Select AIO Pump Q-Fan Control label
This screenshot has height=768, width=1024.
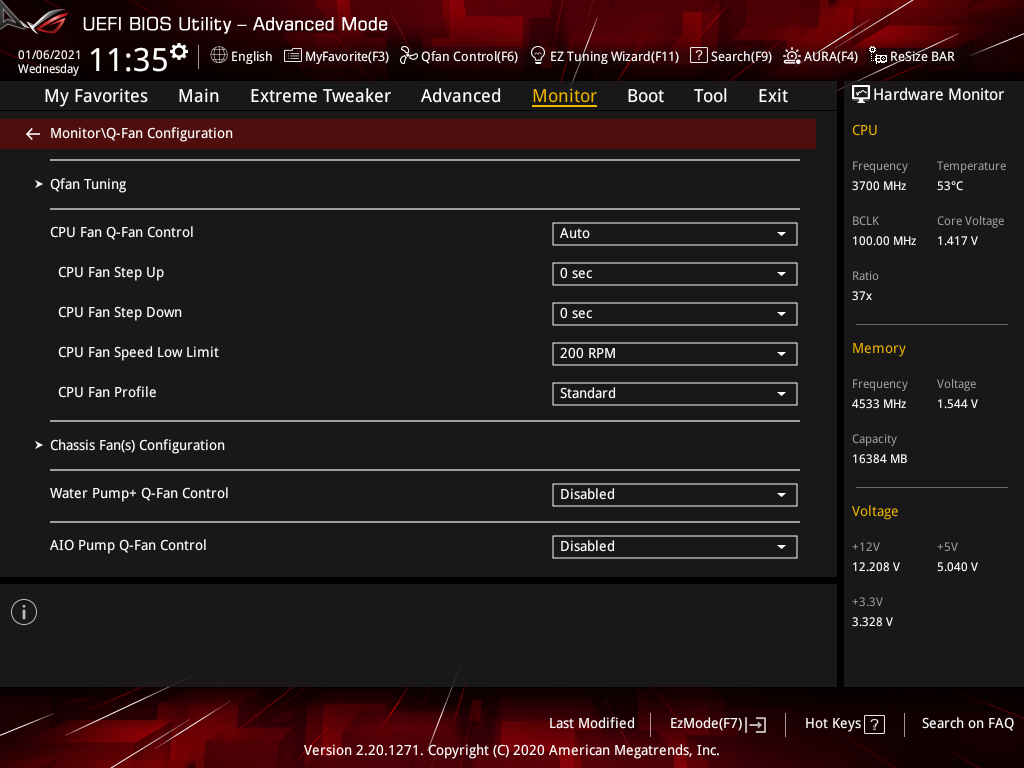click(x=128, y=545)
